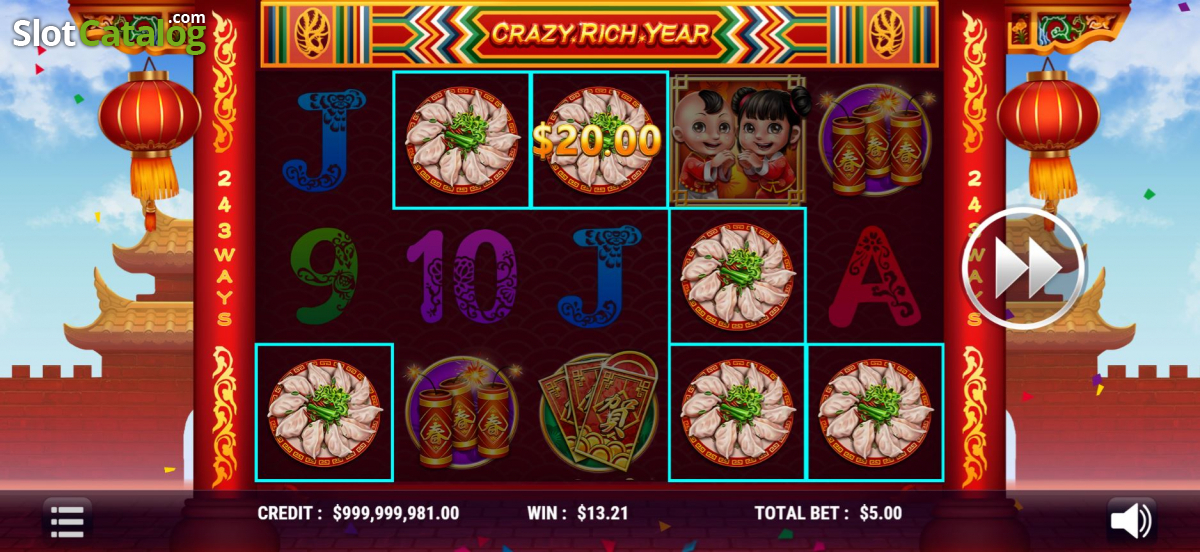Click the two children symbol
Image resolution: width=1200 pixels, height=552 pixels.
coord(737,139)
